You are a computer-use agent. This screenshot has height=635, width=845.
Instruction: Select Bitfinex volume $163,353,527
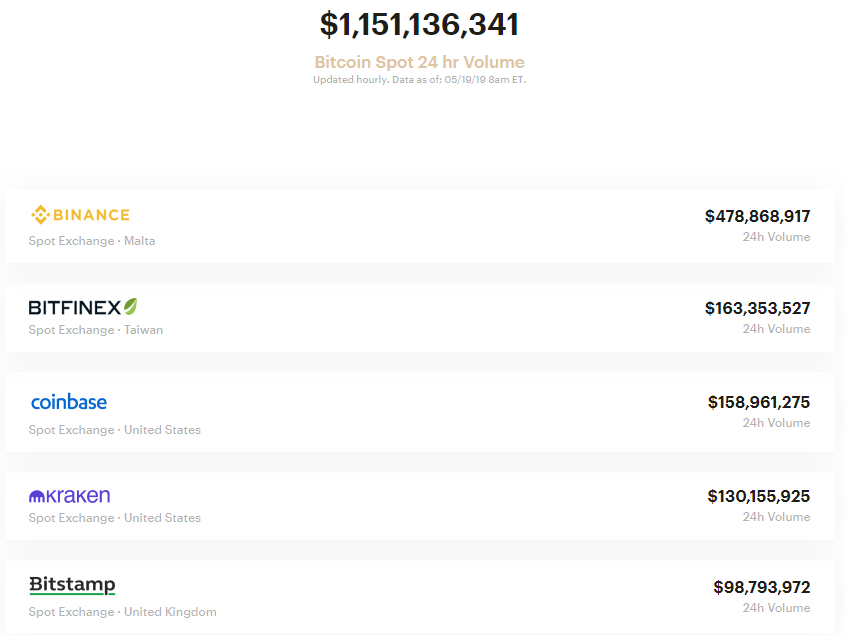click(x=757, y=308)
